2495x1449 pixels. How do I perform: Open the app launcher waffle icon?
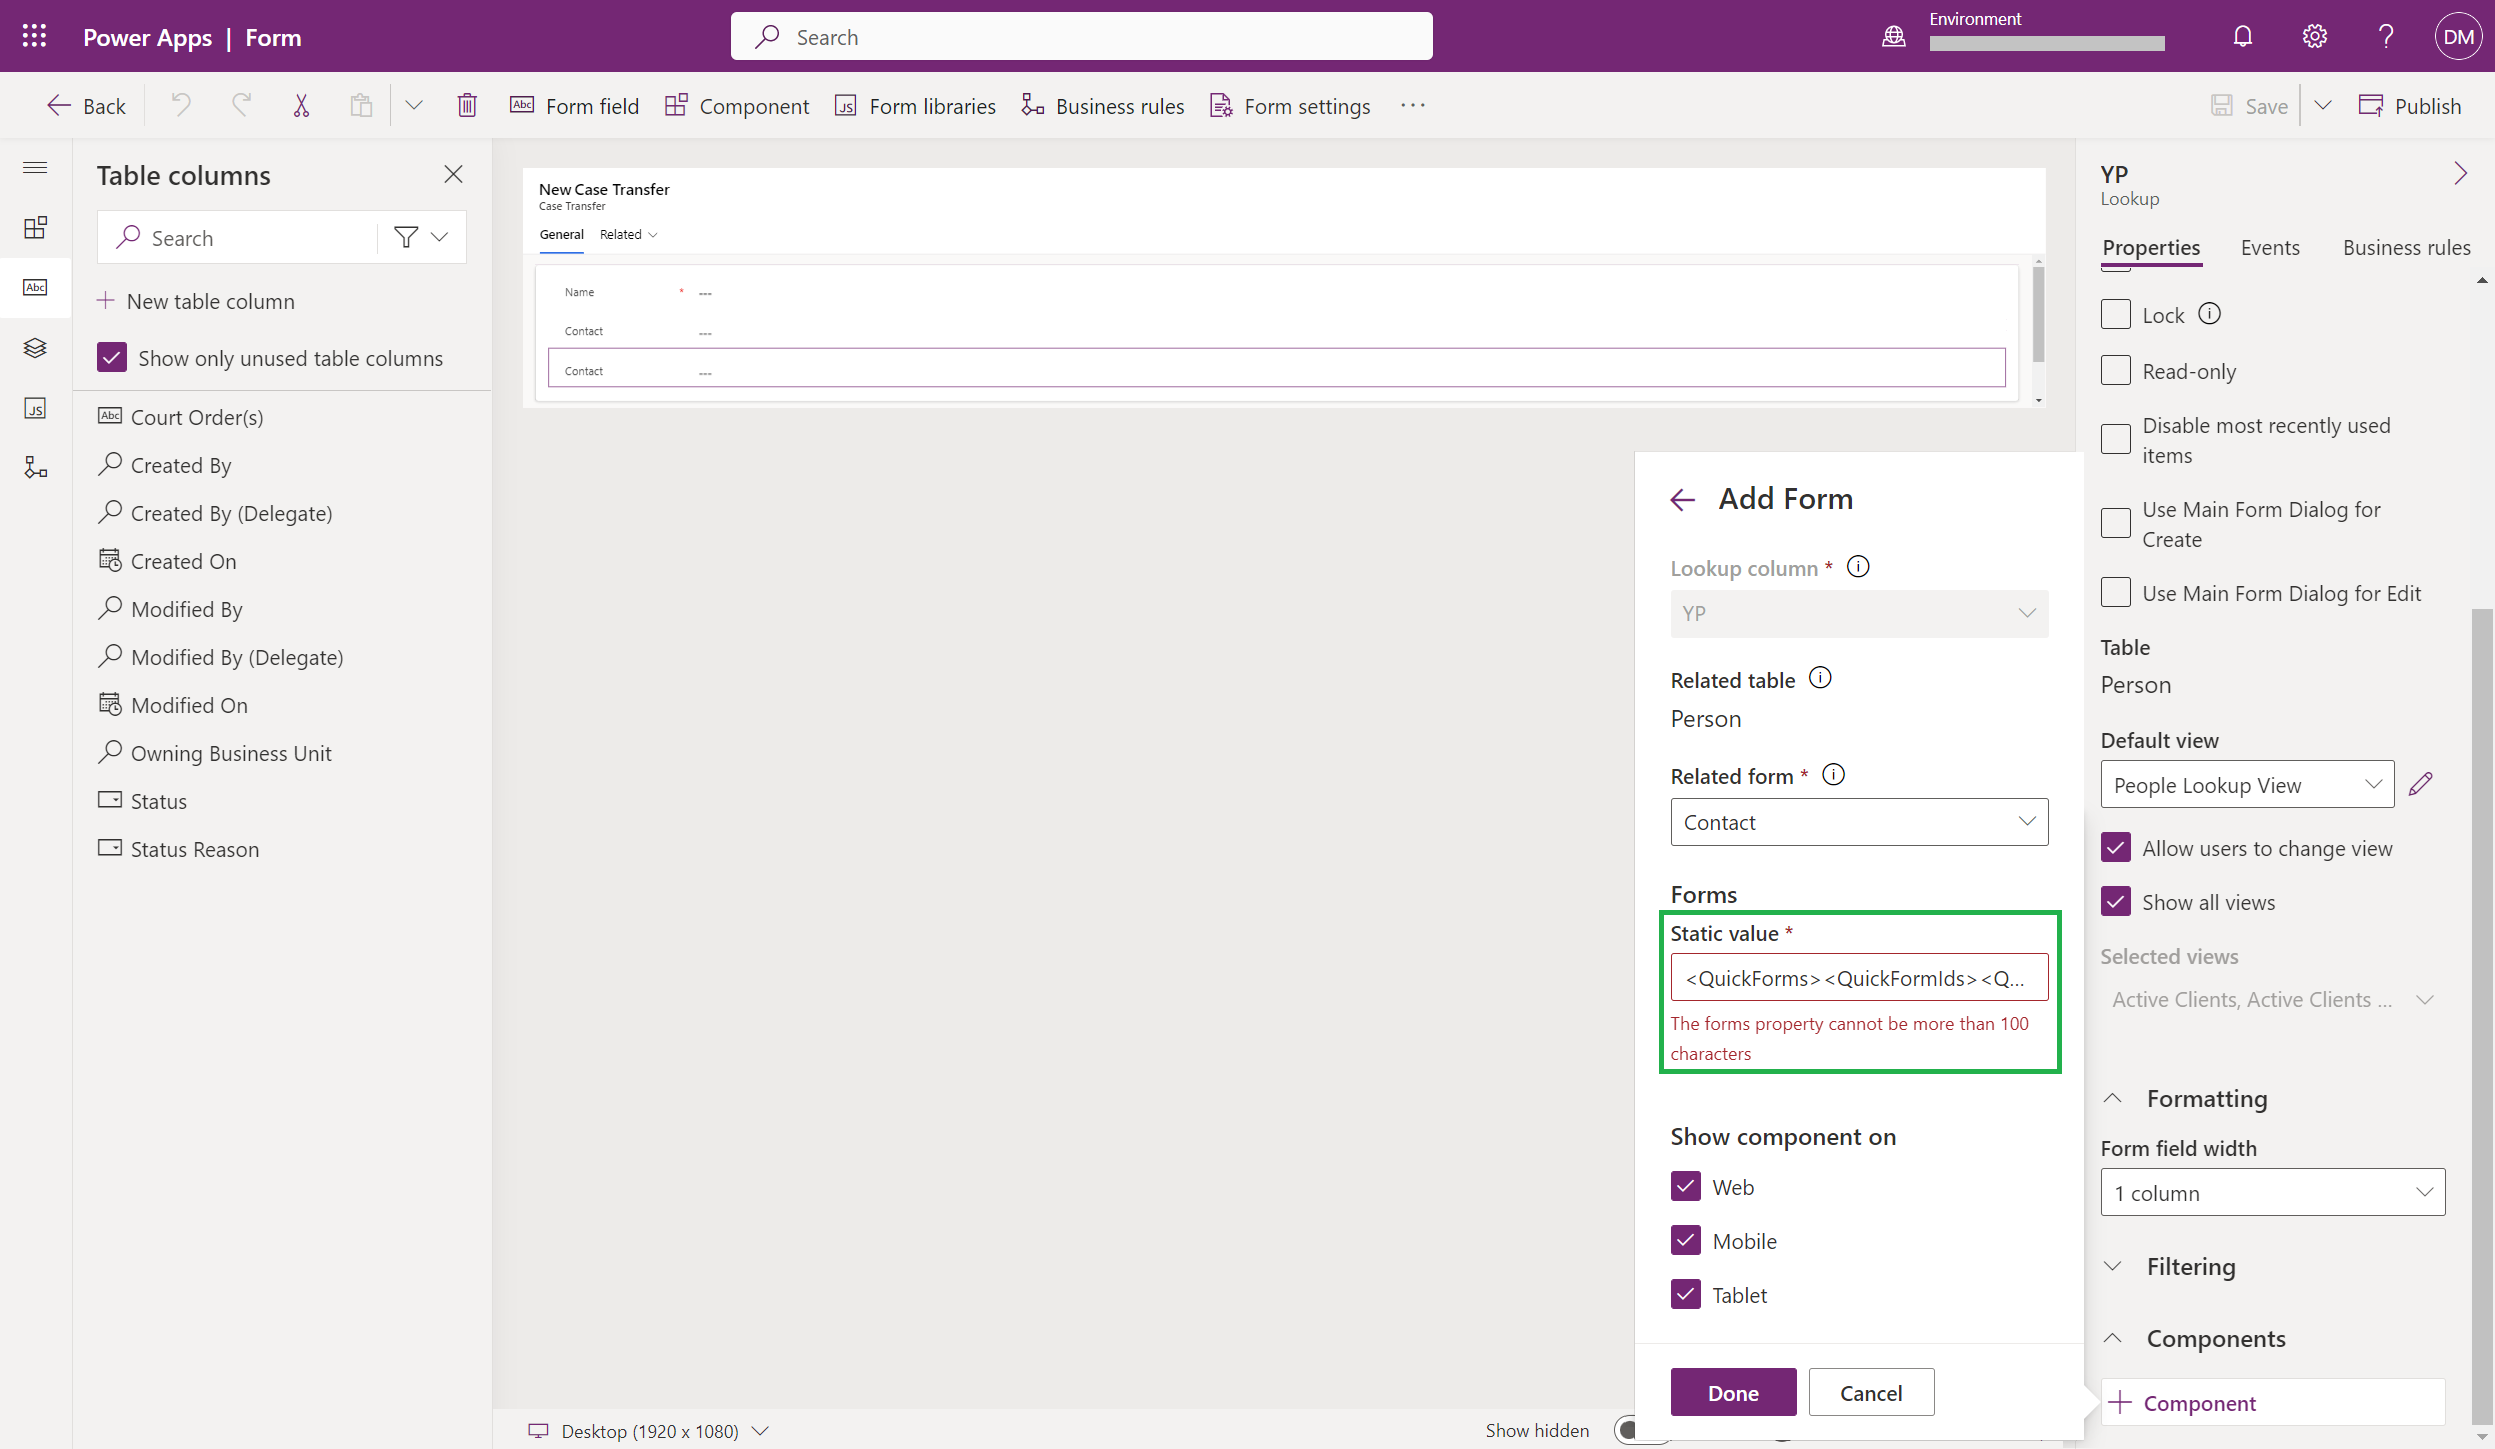point(34,37)
